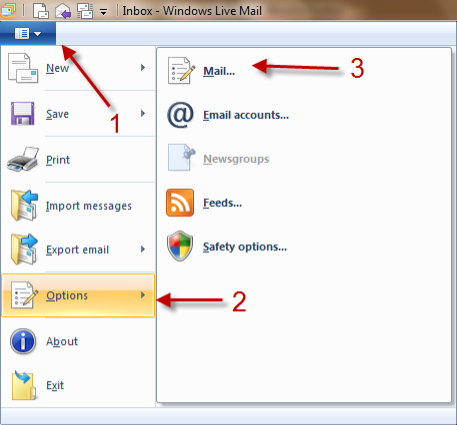Open Safety options... entry
The width and height of the screenshot is (457, 425).
point(245,247)
